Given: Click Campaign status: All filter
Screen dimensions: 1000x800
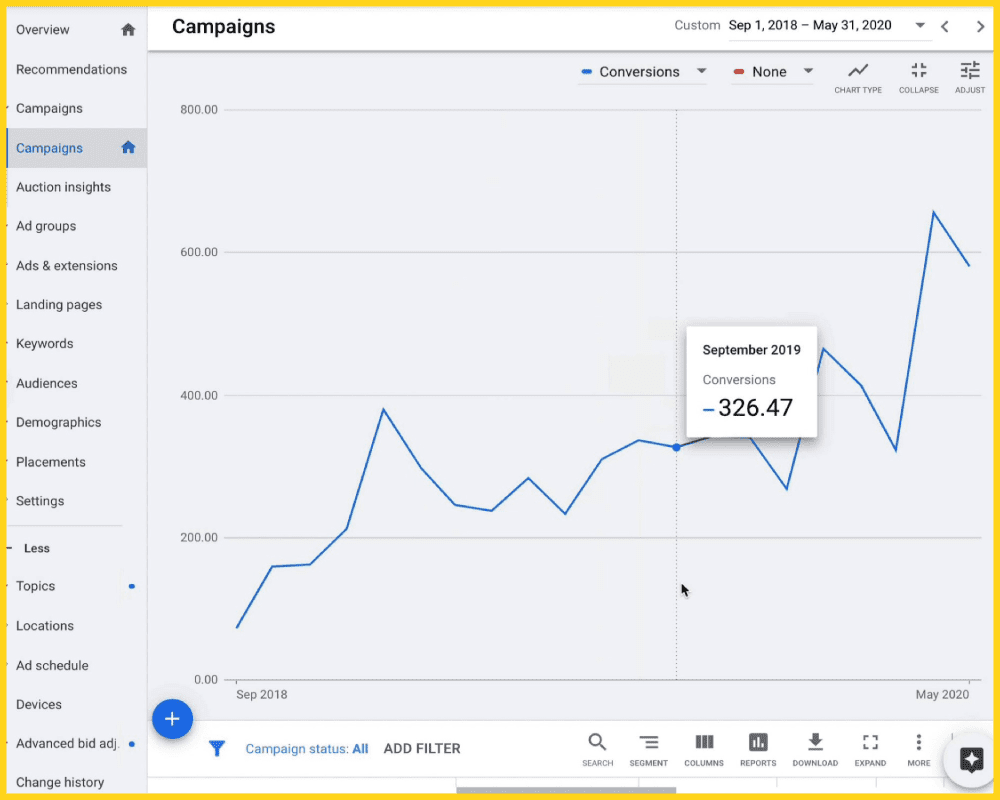Looking at the screenshot, I should tap(307, 748).
